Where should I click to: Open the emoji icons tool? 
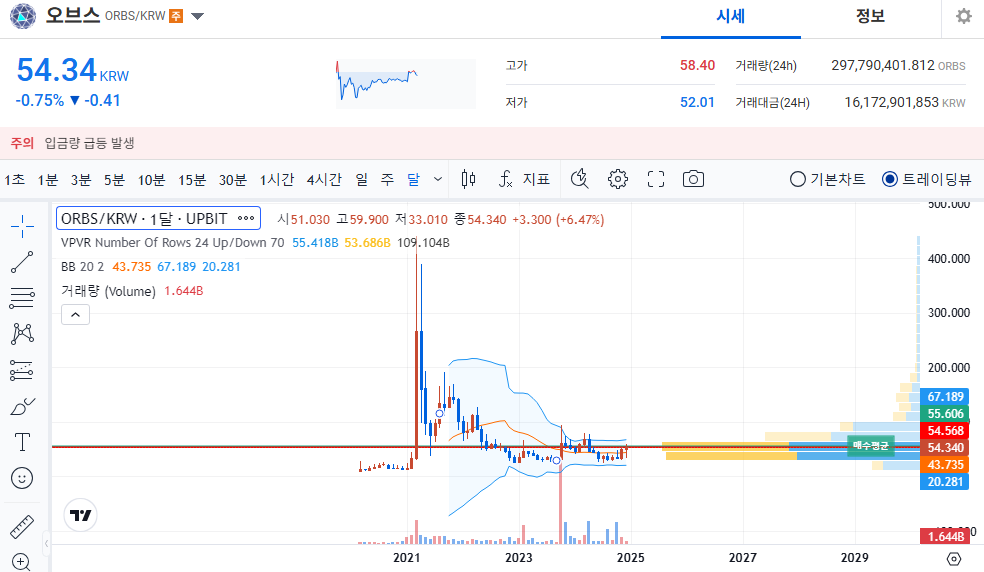pos(22,478)
